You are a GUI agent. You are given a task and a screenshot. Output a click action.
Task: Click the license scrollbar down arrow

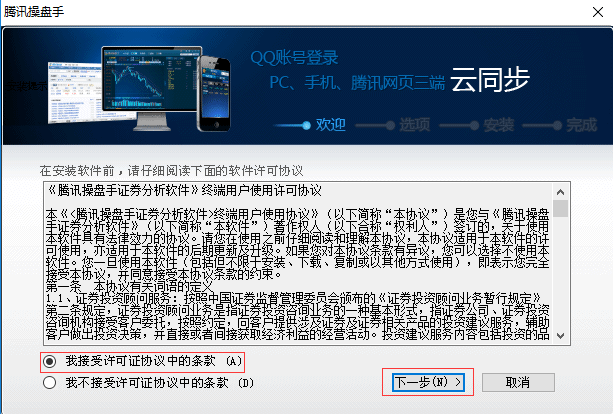560,335
